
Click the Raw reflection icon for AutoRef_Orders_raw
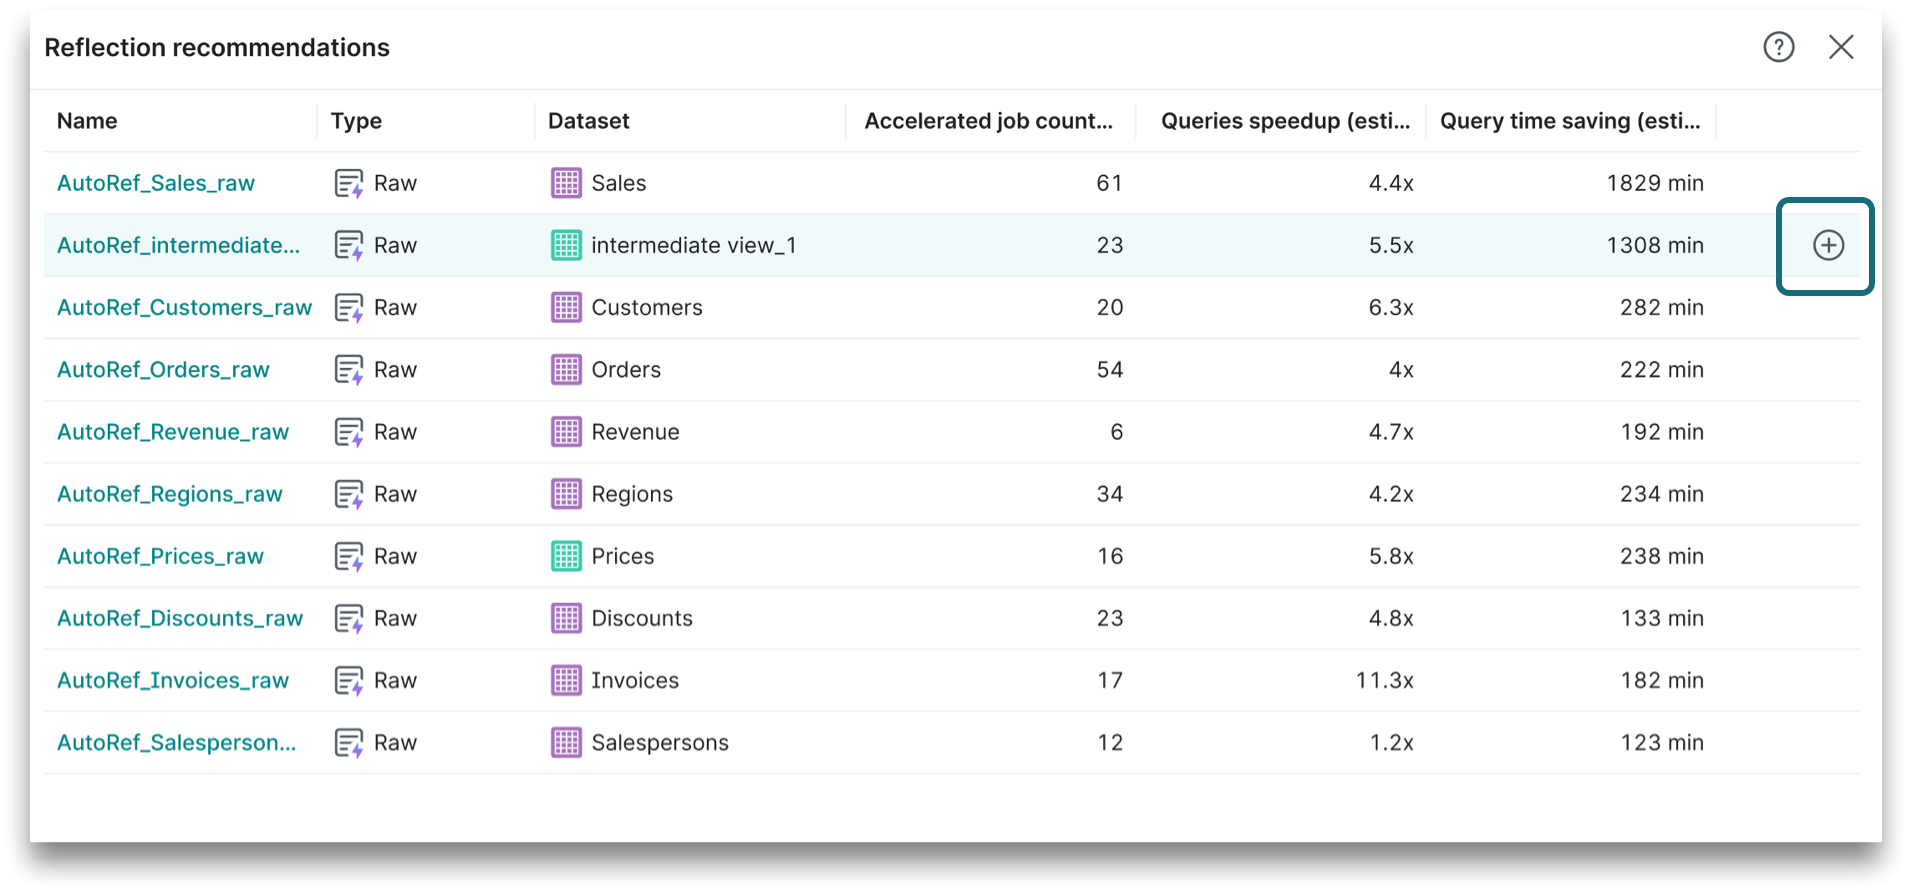(348, 370)
